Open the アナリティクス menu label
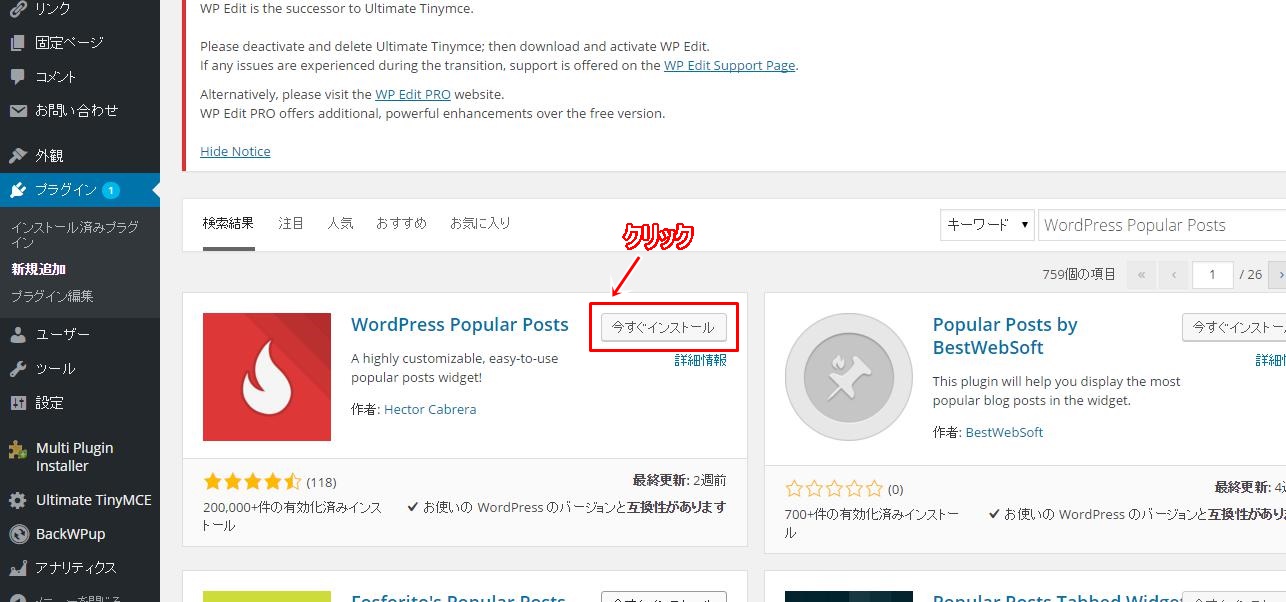 (x=76, y=568)
